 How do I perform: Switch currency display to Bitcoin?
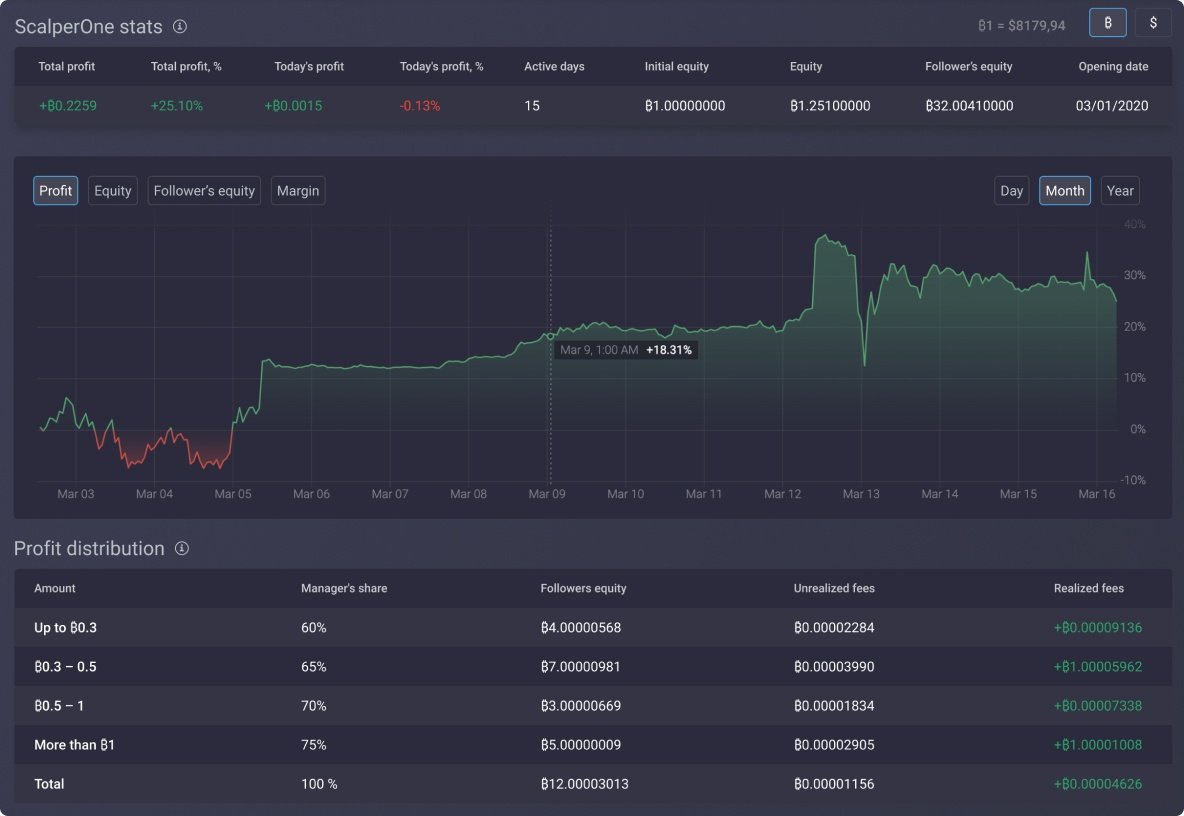pyautogui.click(x=1107, y=22)
